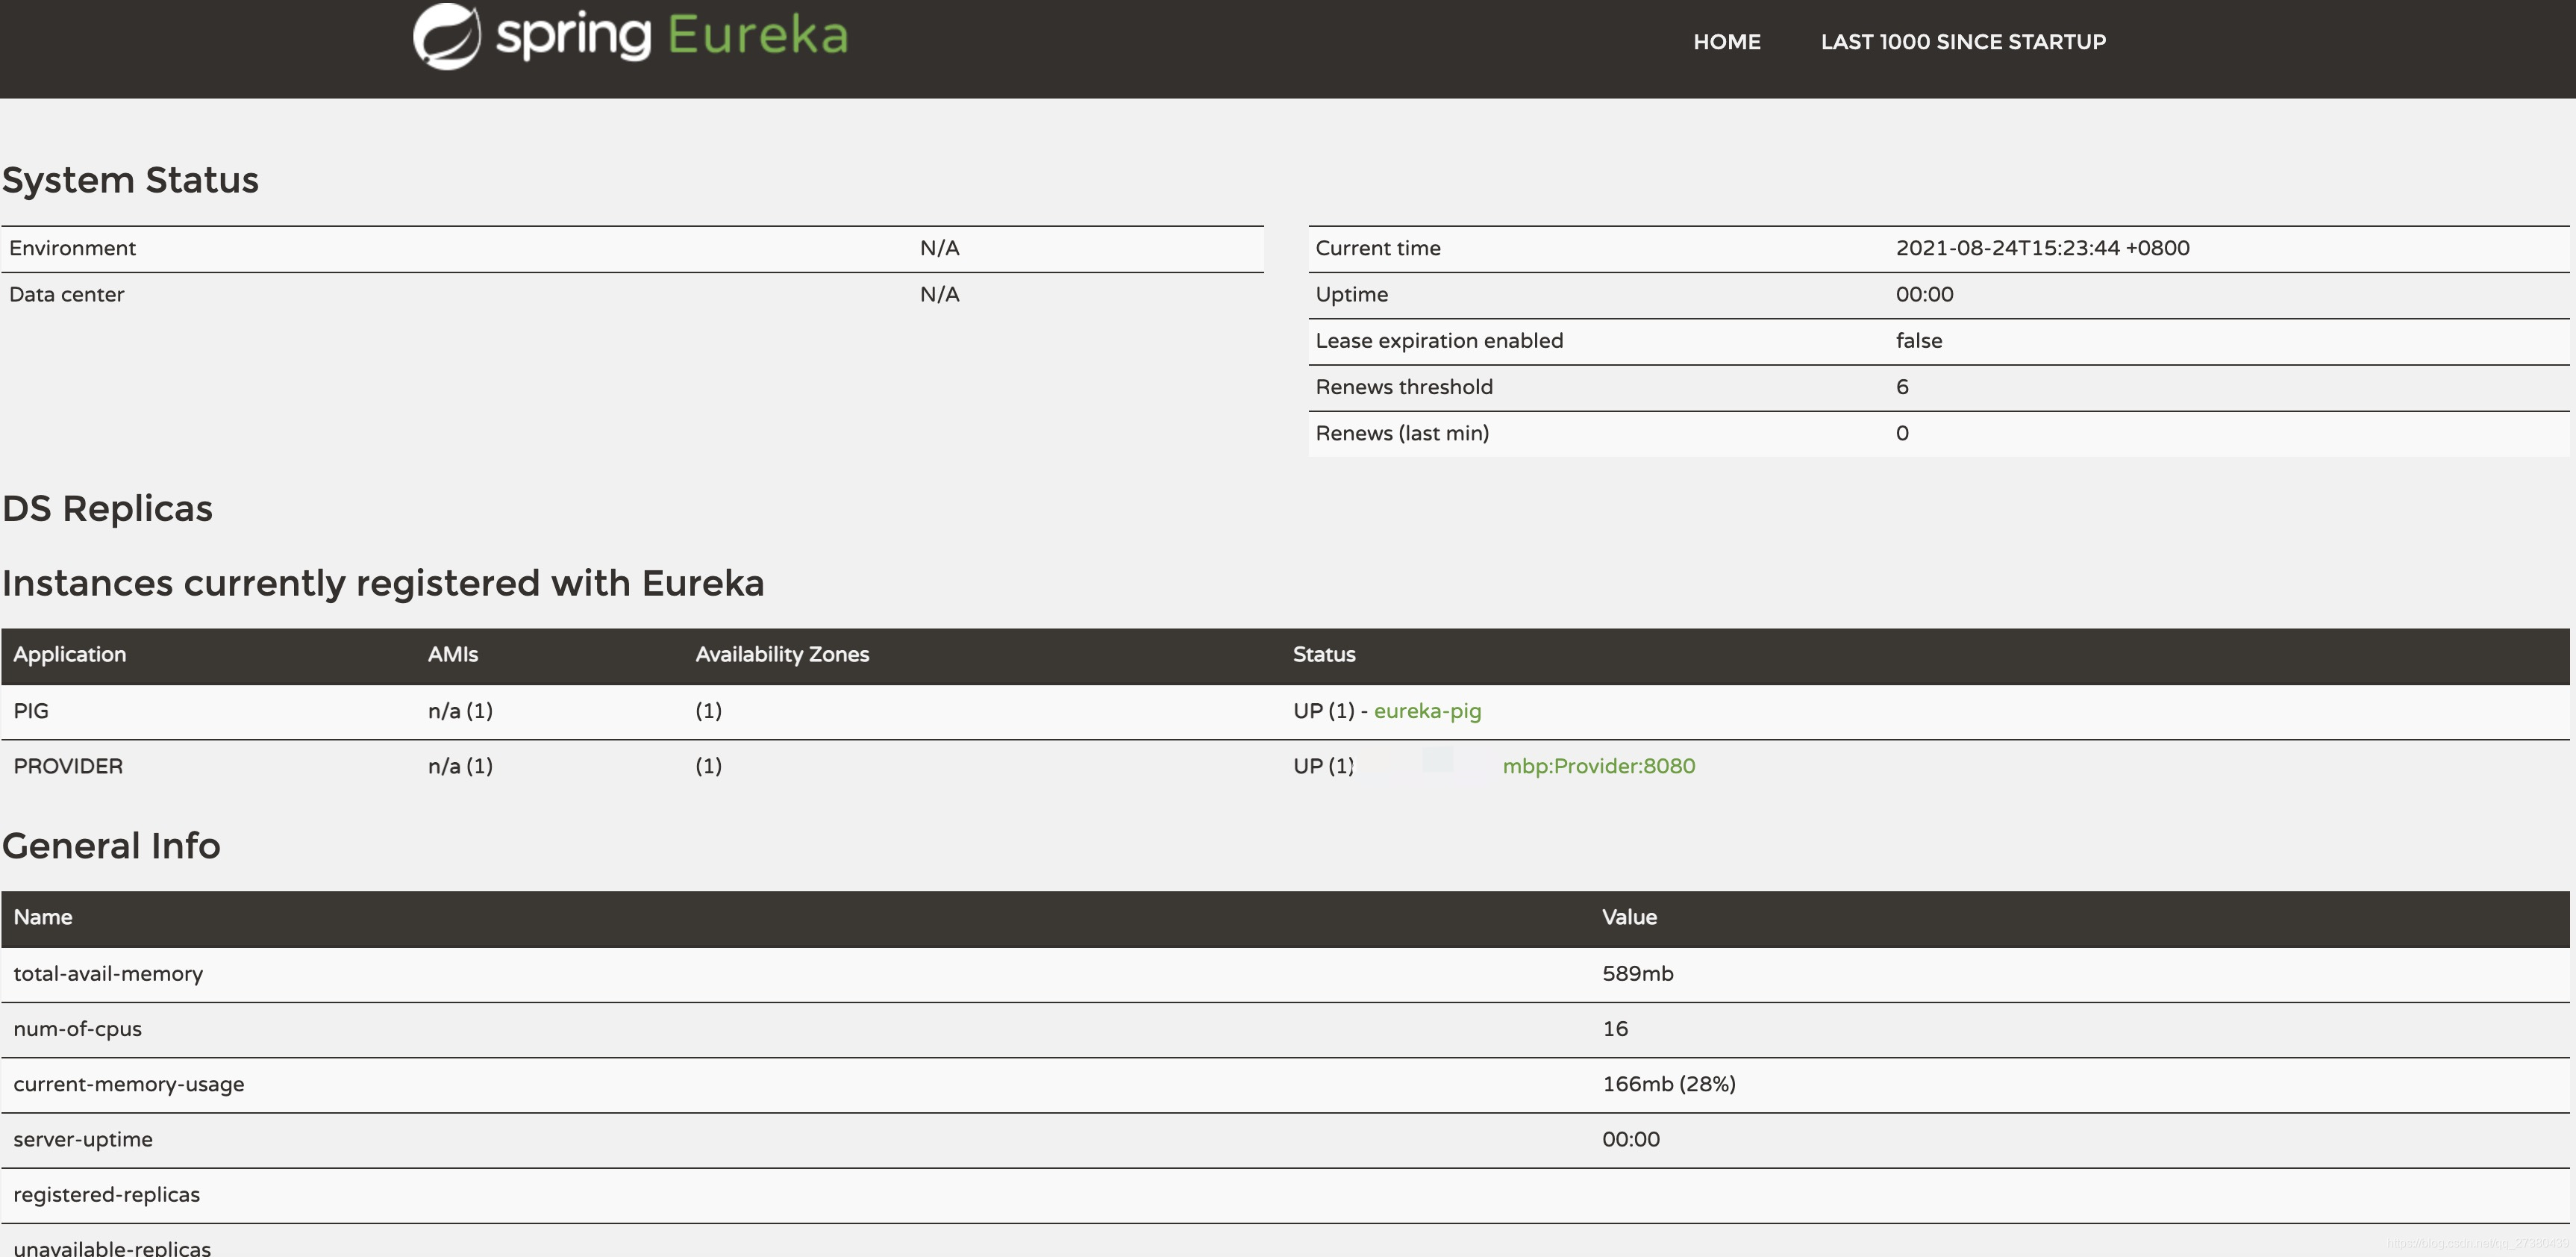Click the Spring leaf logo icon
The height and width of the screenshot is (1257, 2576).
(446, 36)
